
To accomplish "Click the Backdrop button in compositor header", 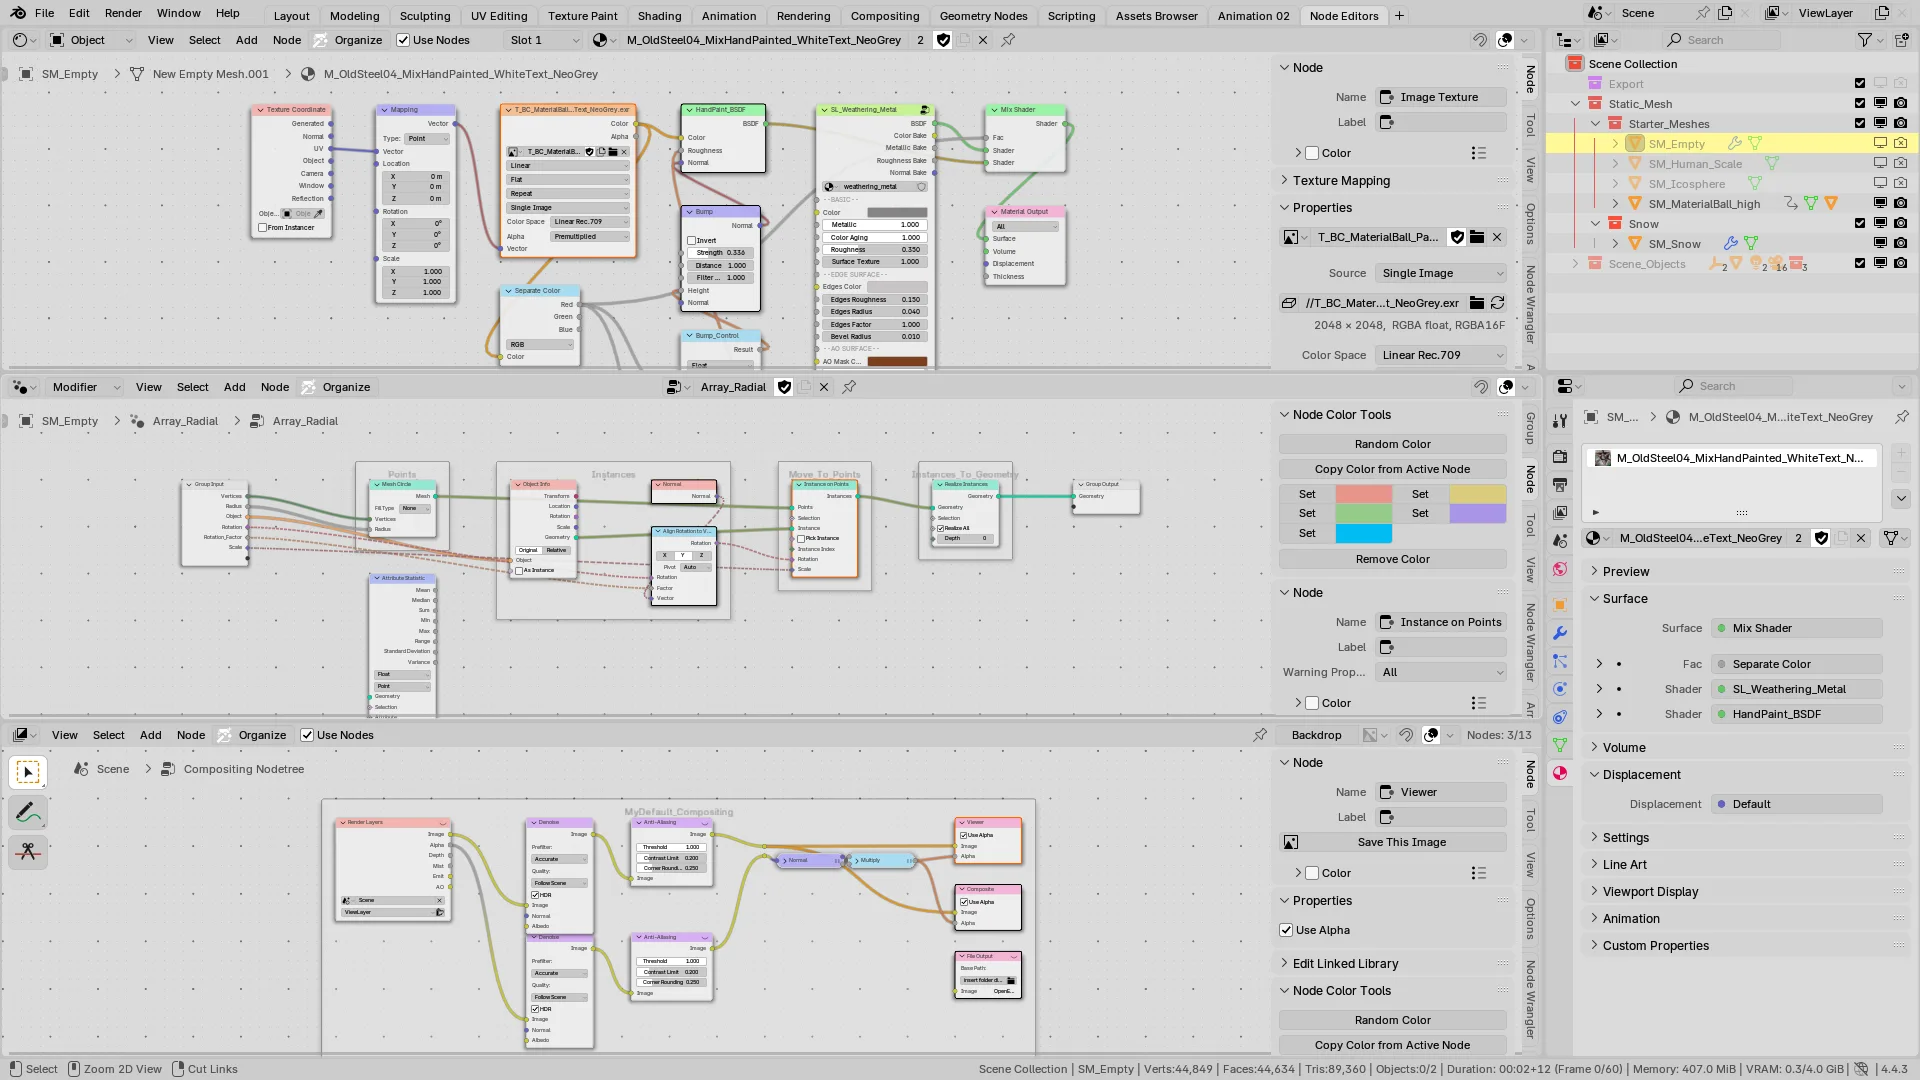I will pyautogui.click(x=1316, y=735).
